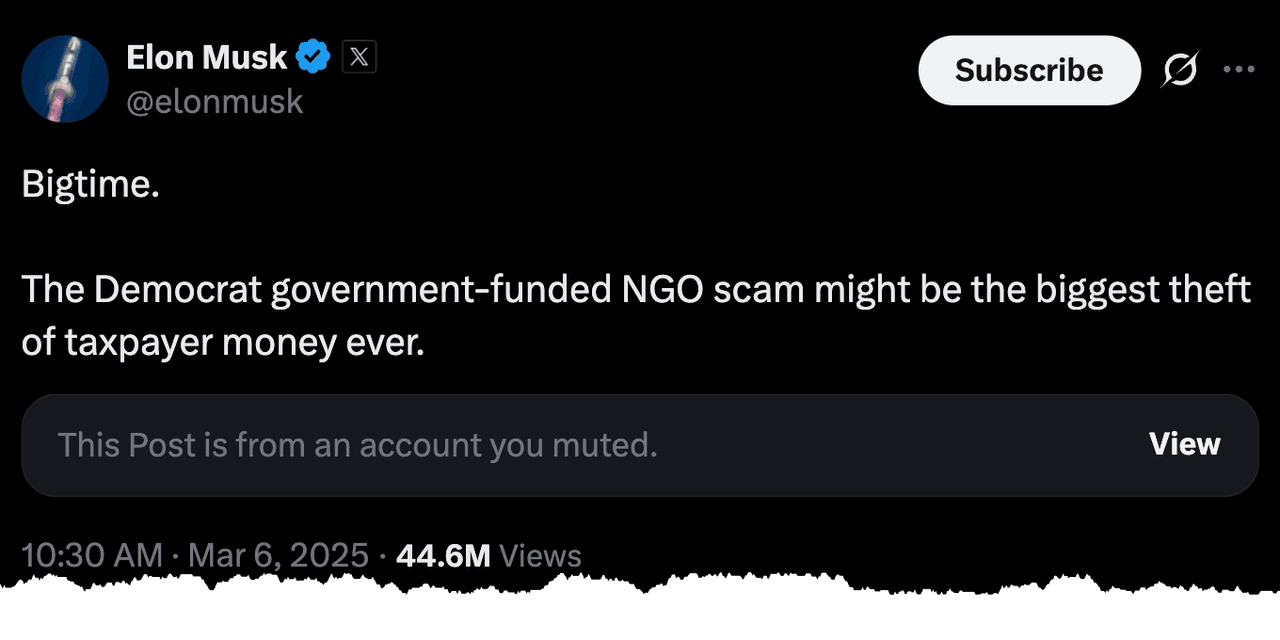This screenshot has width=1280, height=640.
Task: Click the @elonmusk handle
Action: pos(214,101)
